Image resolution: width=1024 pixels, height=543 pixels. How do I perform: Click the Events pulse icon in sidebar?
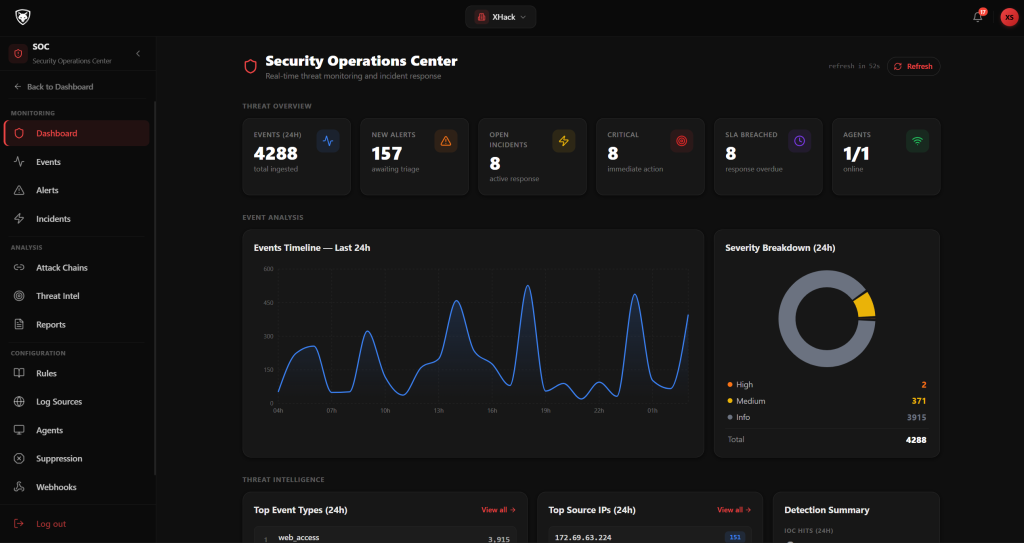tap(19, 162)
